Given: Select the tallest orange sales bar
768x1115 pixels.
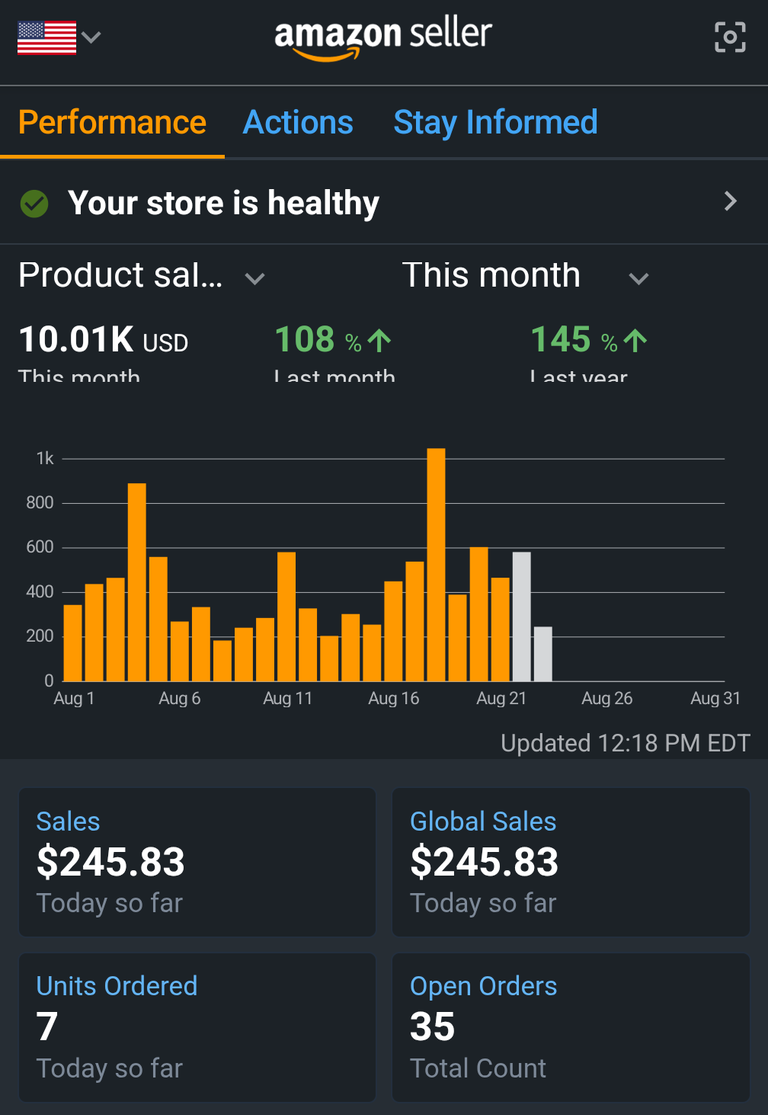Looking at the screenshot, I should (x=436, y=565).
